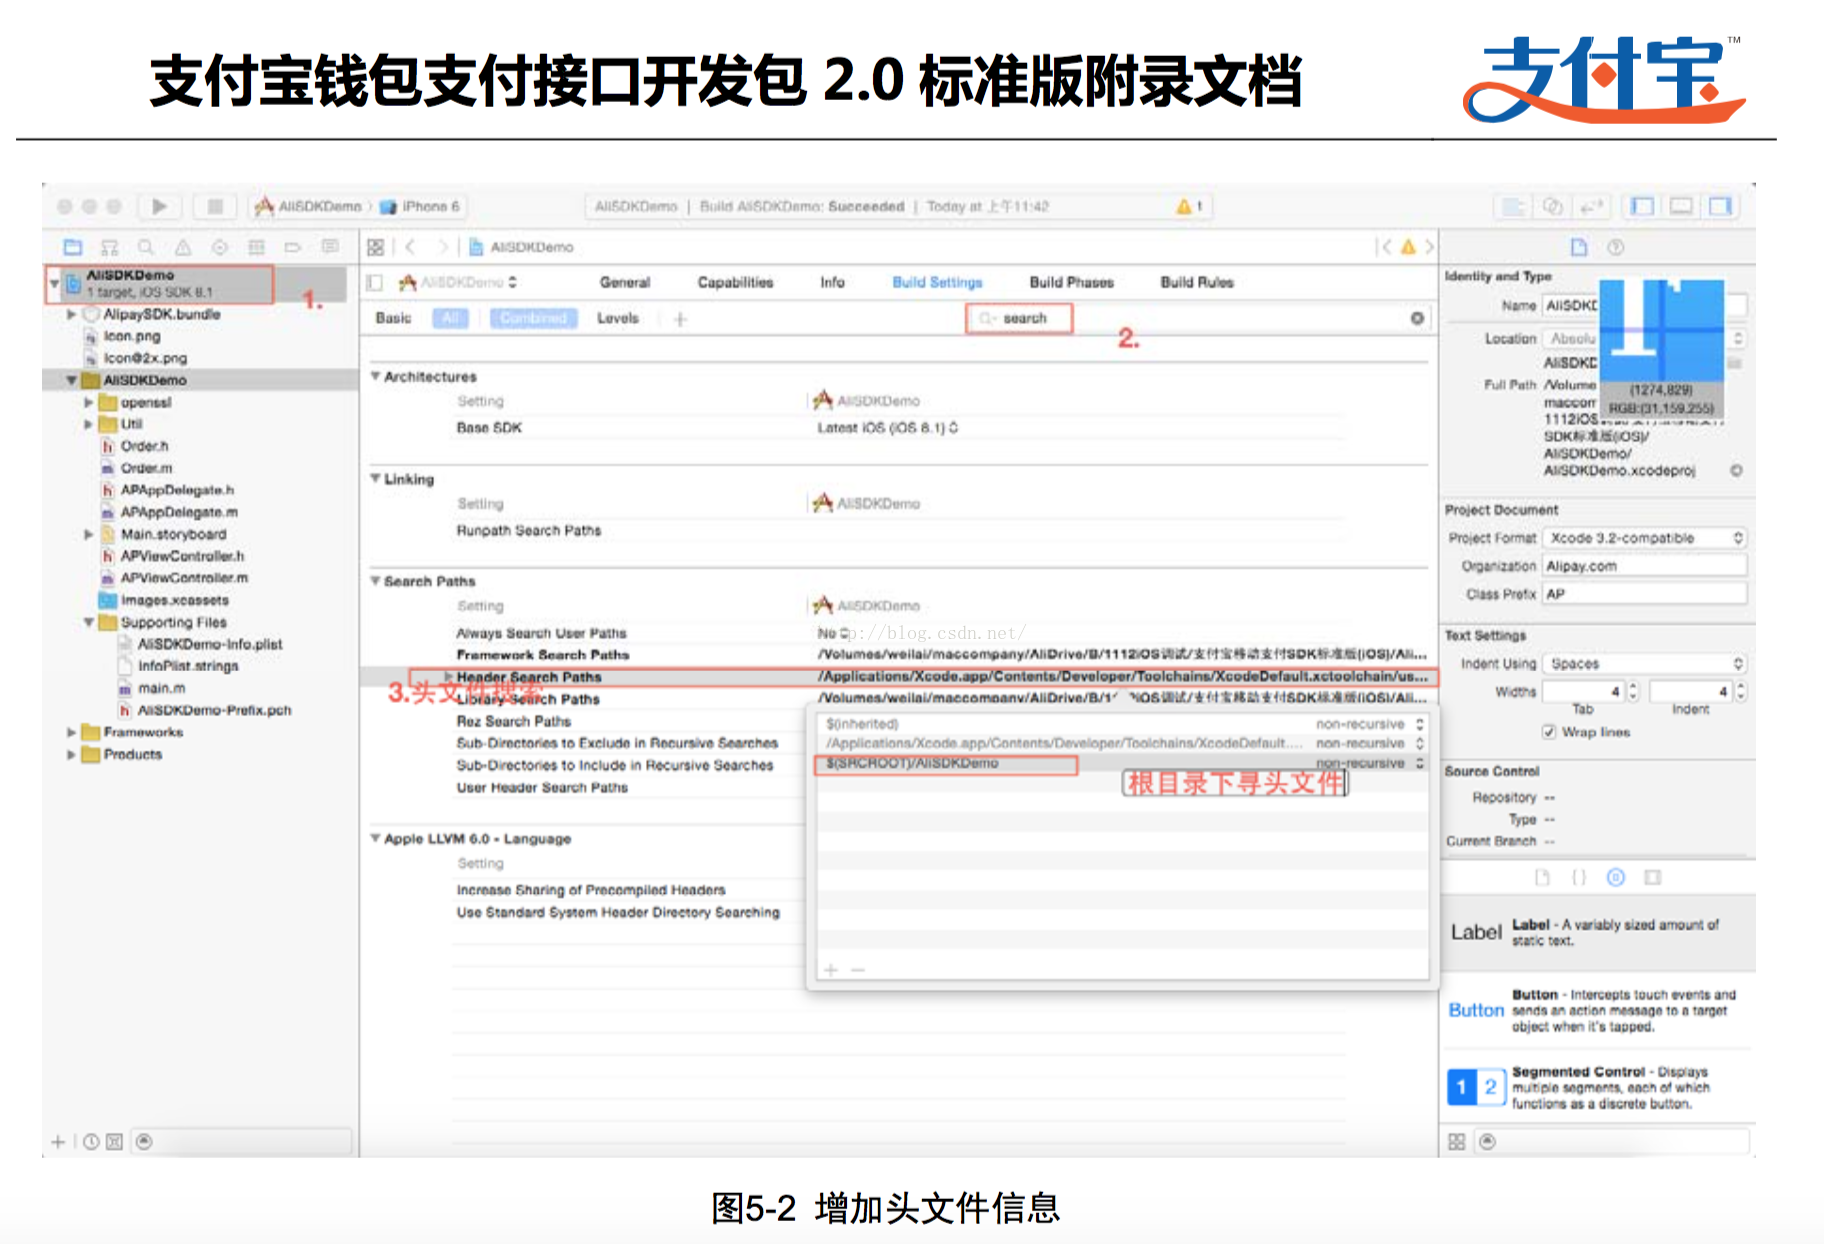Viewport: 1824px width, 1244px height.
Task: Switch to the Capabilities tab
Action: click(735, 282)
